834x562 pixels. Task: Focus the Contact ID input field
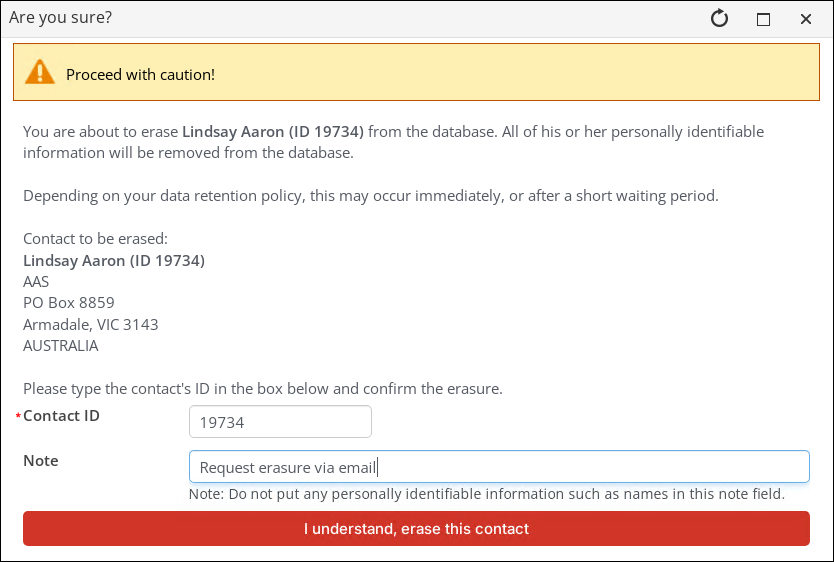click(x=280, y=422)
